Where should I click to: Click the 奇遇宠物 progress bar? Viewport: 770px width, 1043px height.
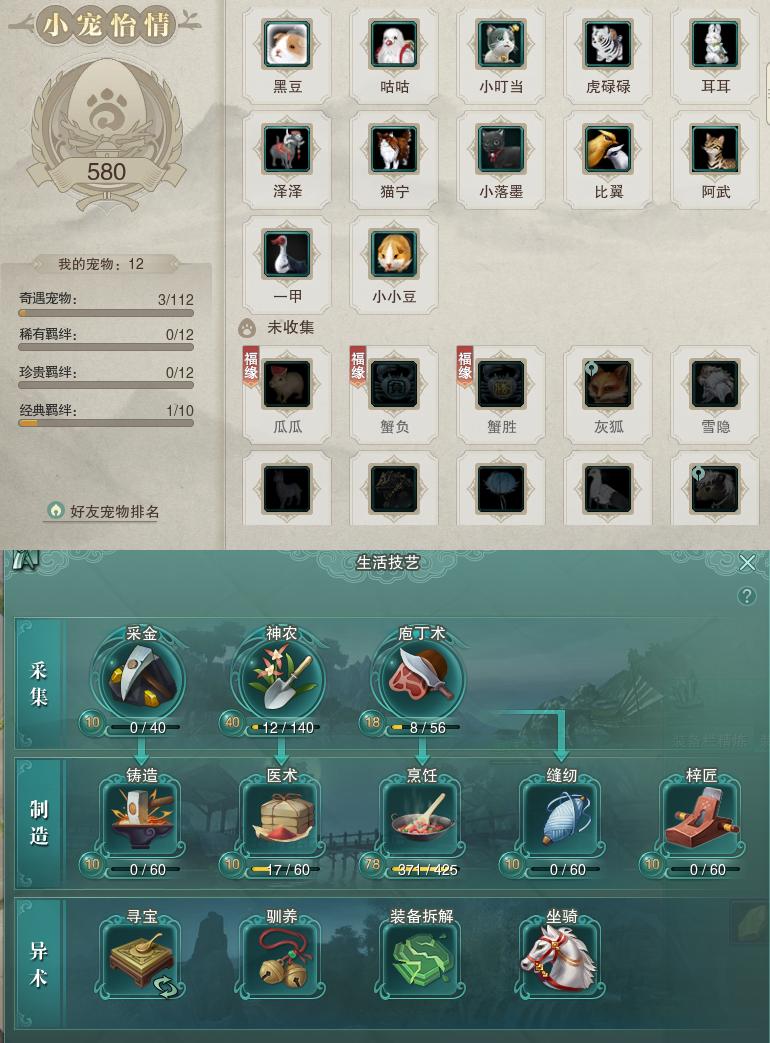[x=106, y=313]
